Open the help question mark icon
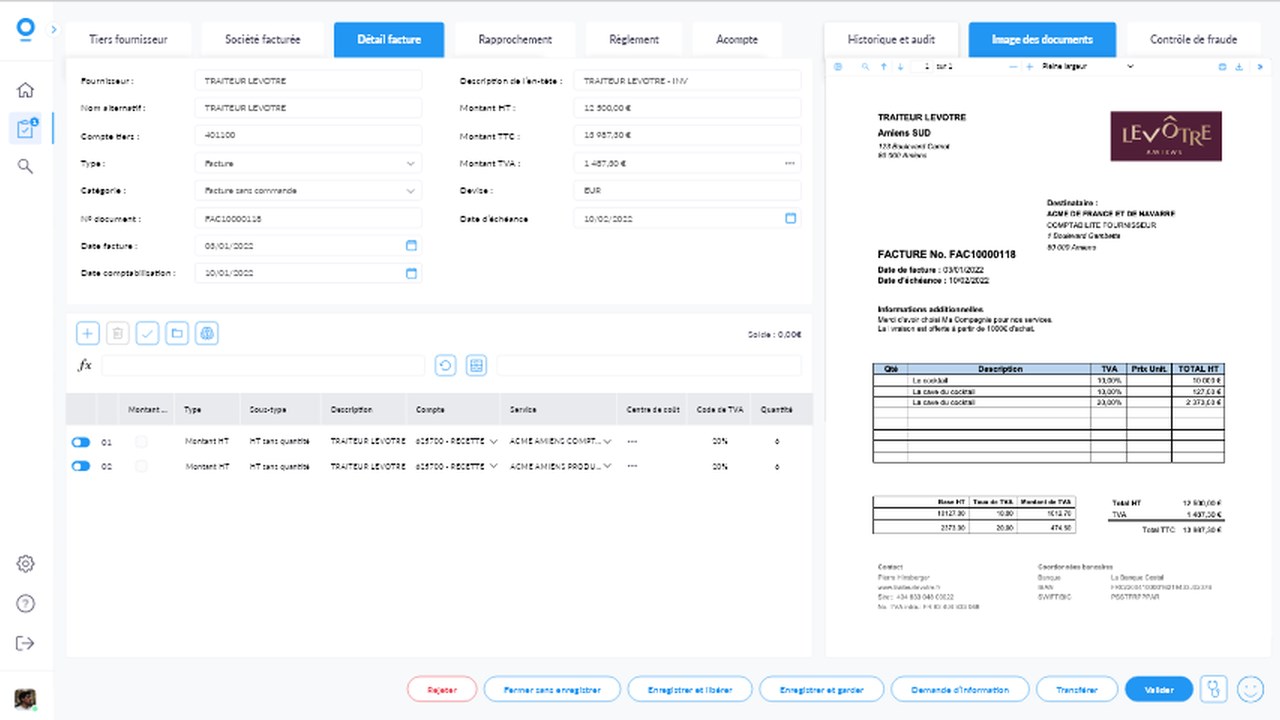 pyautogui.click(x=26, y=603)
